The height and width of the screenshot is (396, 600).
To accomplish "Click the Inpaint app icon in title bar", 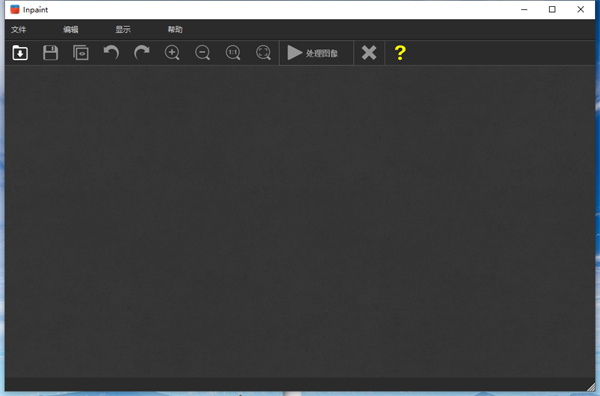I will (x=15, y=10).
